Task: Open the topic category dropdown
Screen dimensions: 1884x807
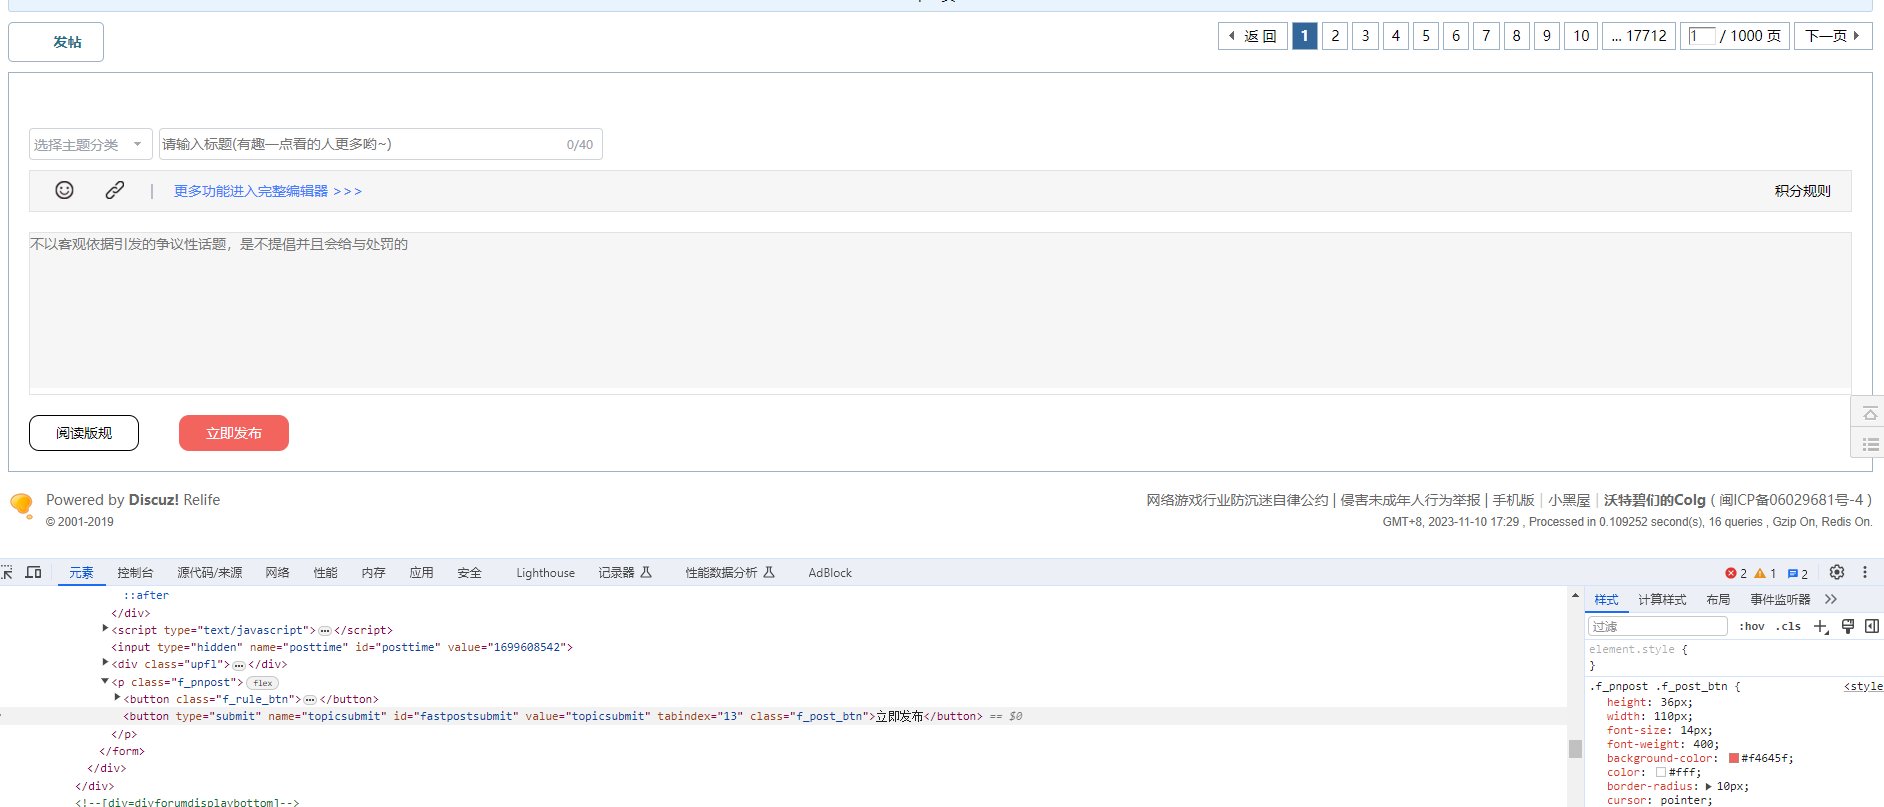Action: [90, 144]
